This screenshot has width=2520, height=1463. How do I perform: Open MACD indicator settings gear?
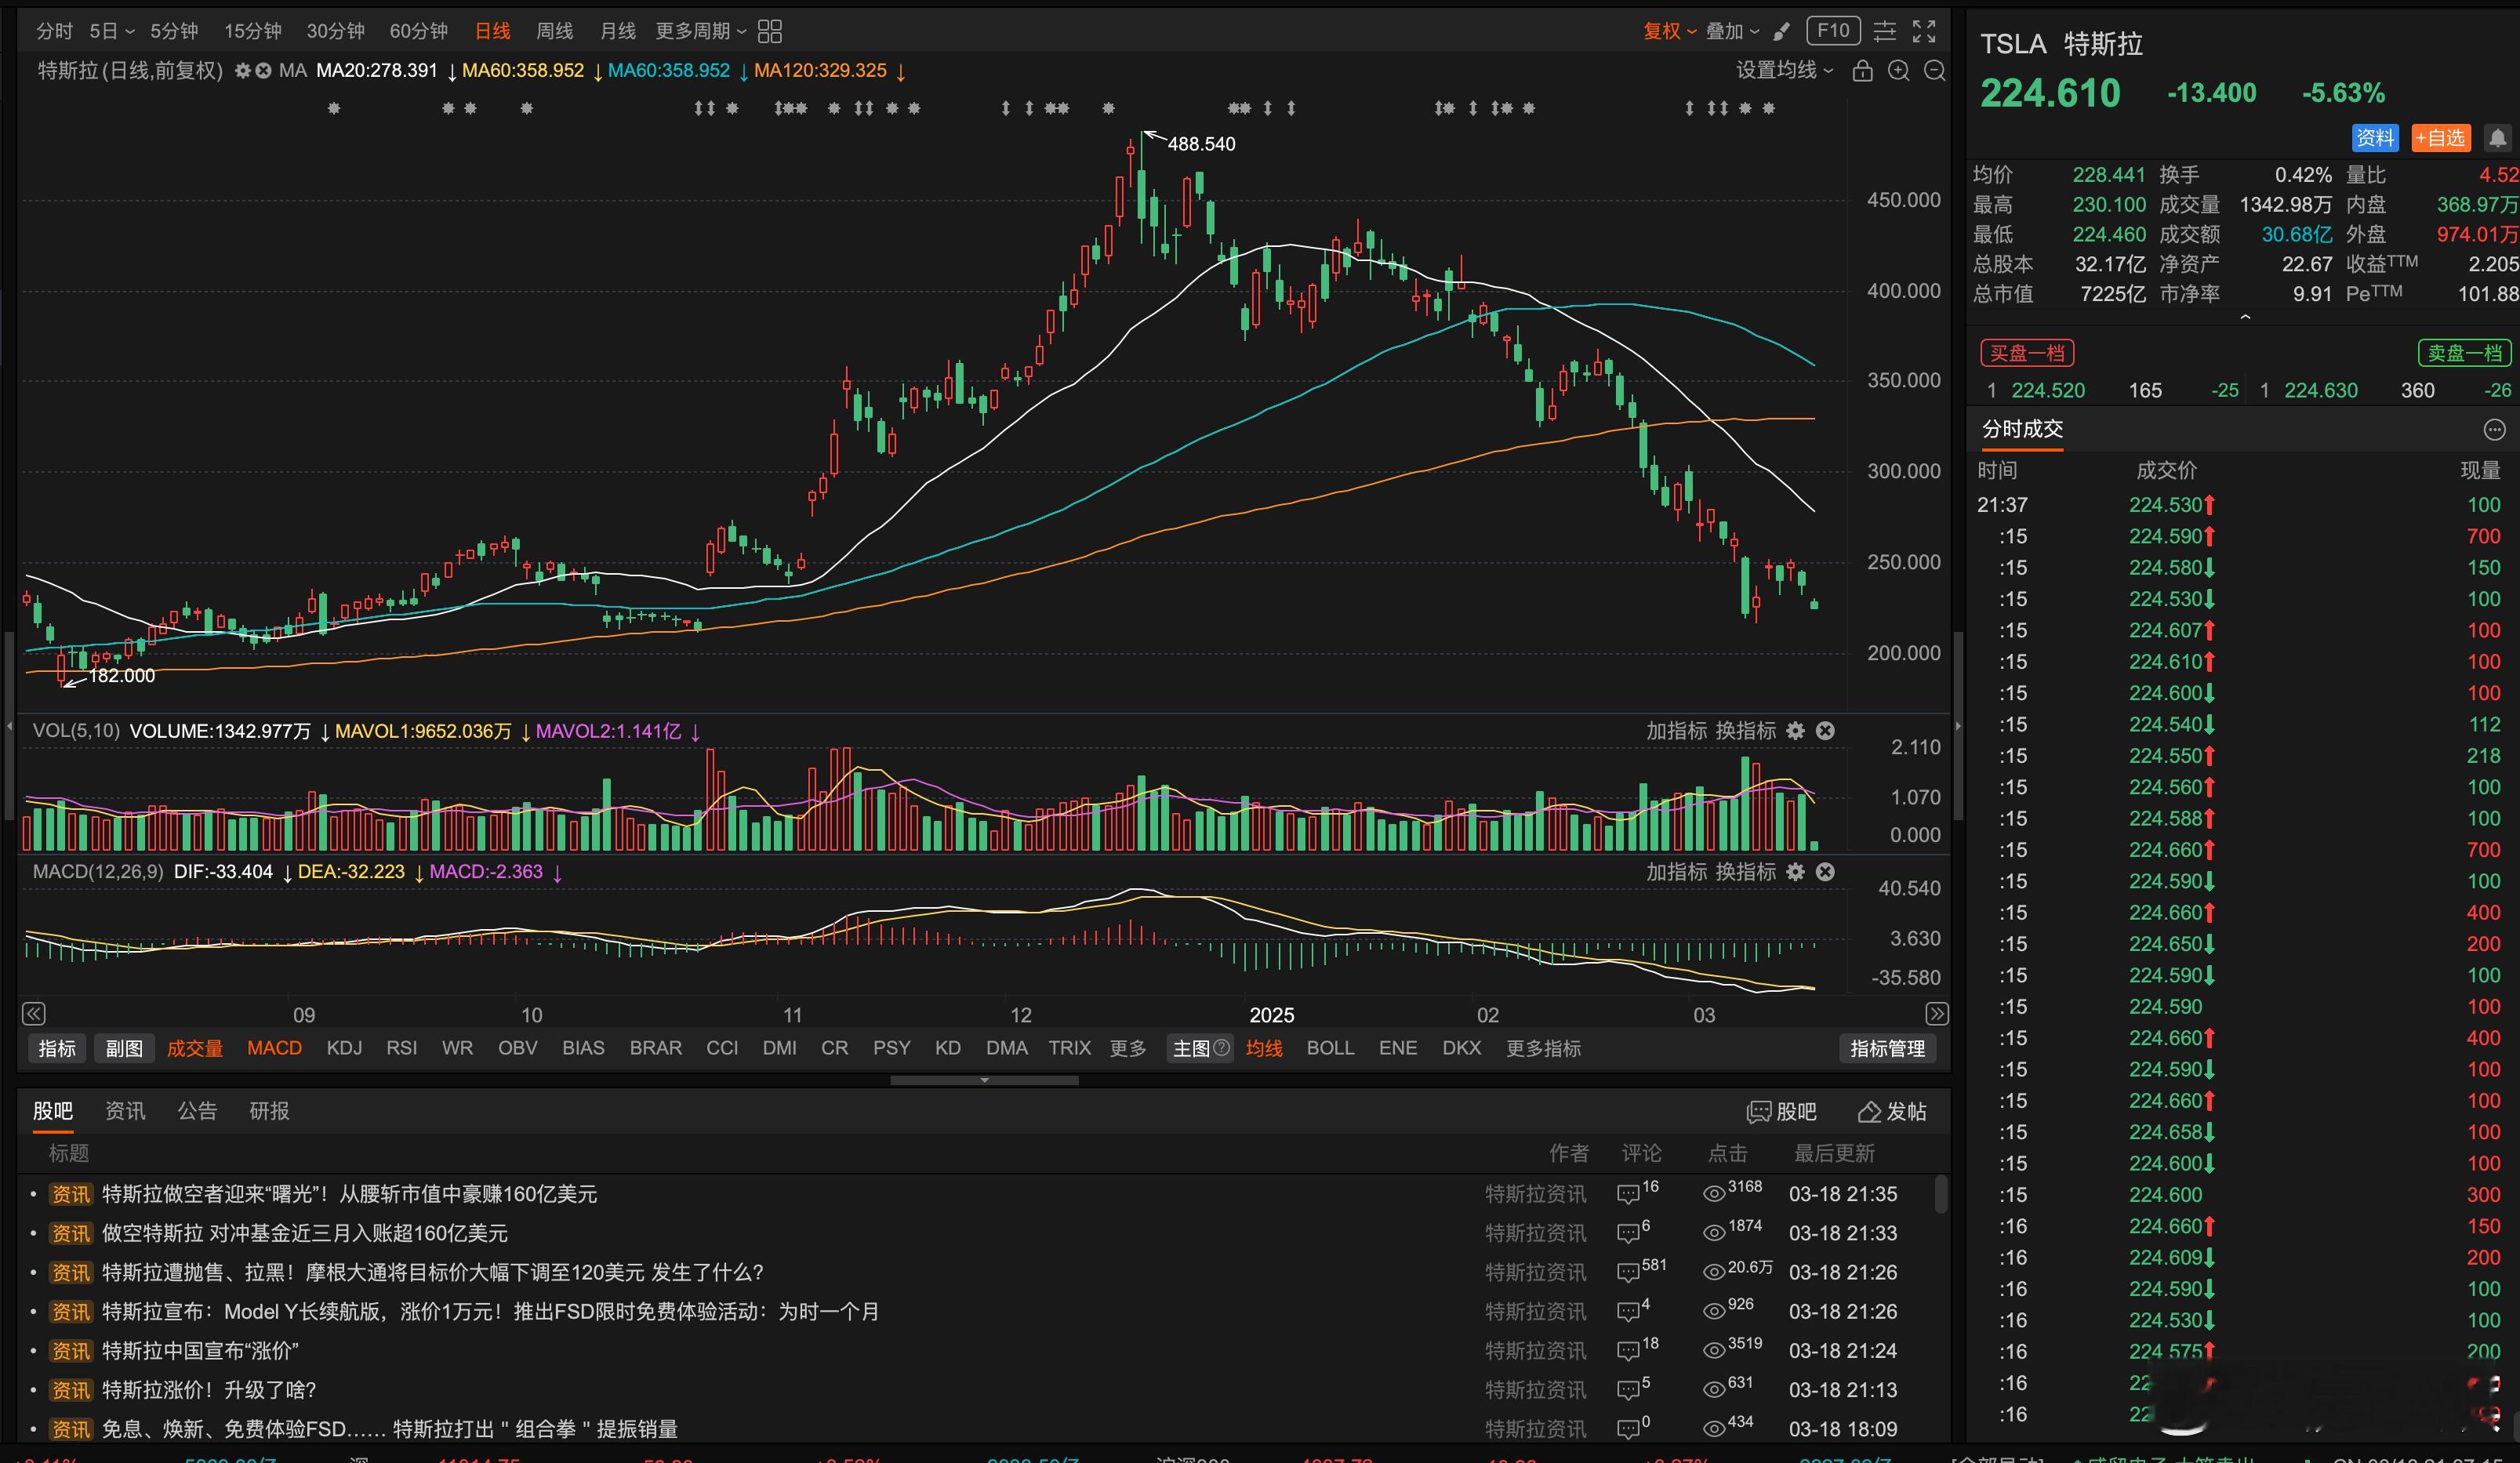click(1796, 872)
